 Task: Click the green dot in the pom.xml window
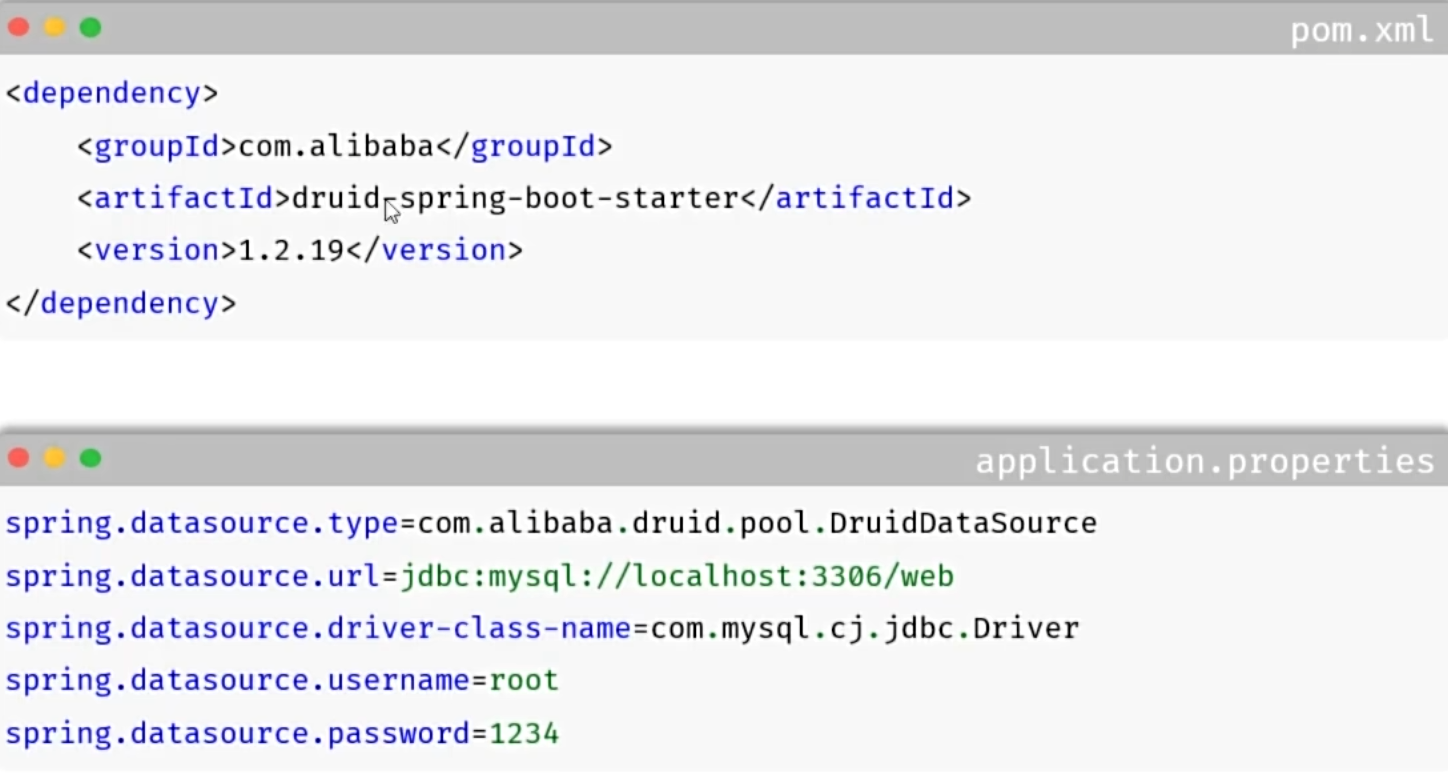(x=91, y=27)
